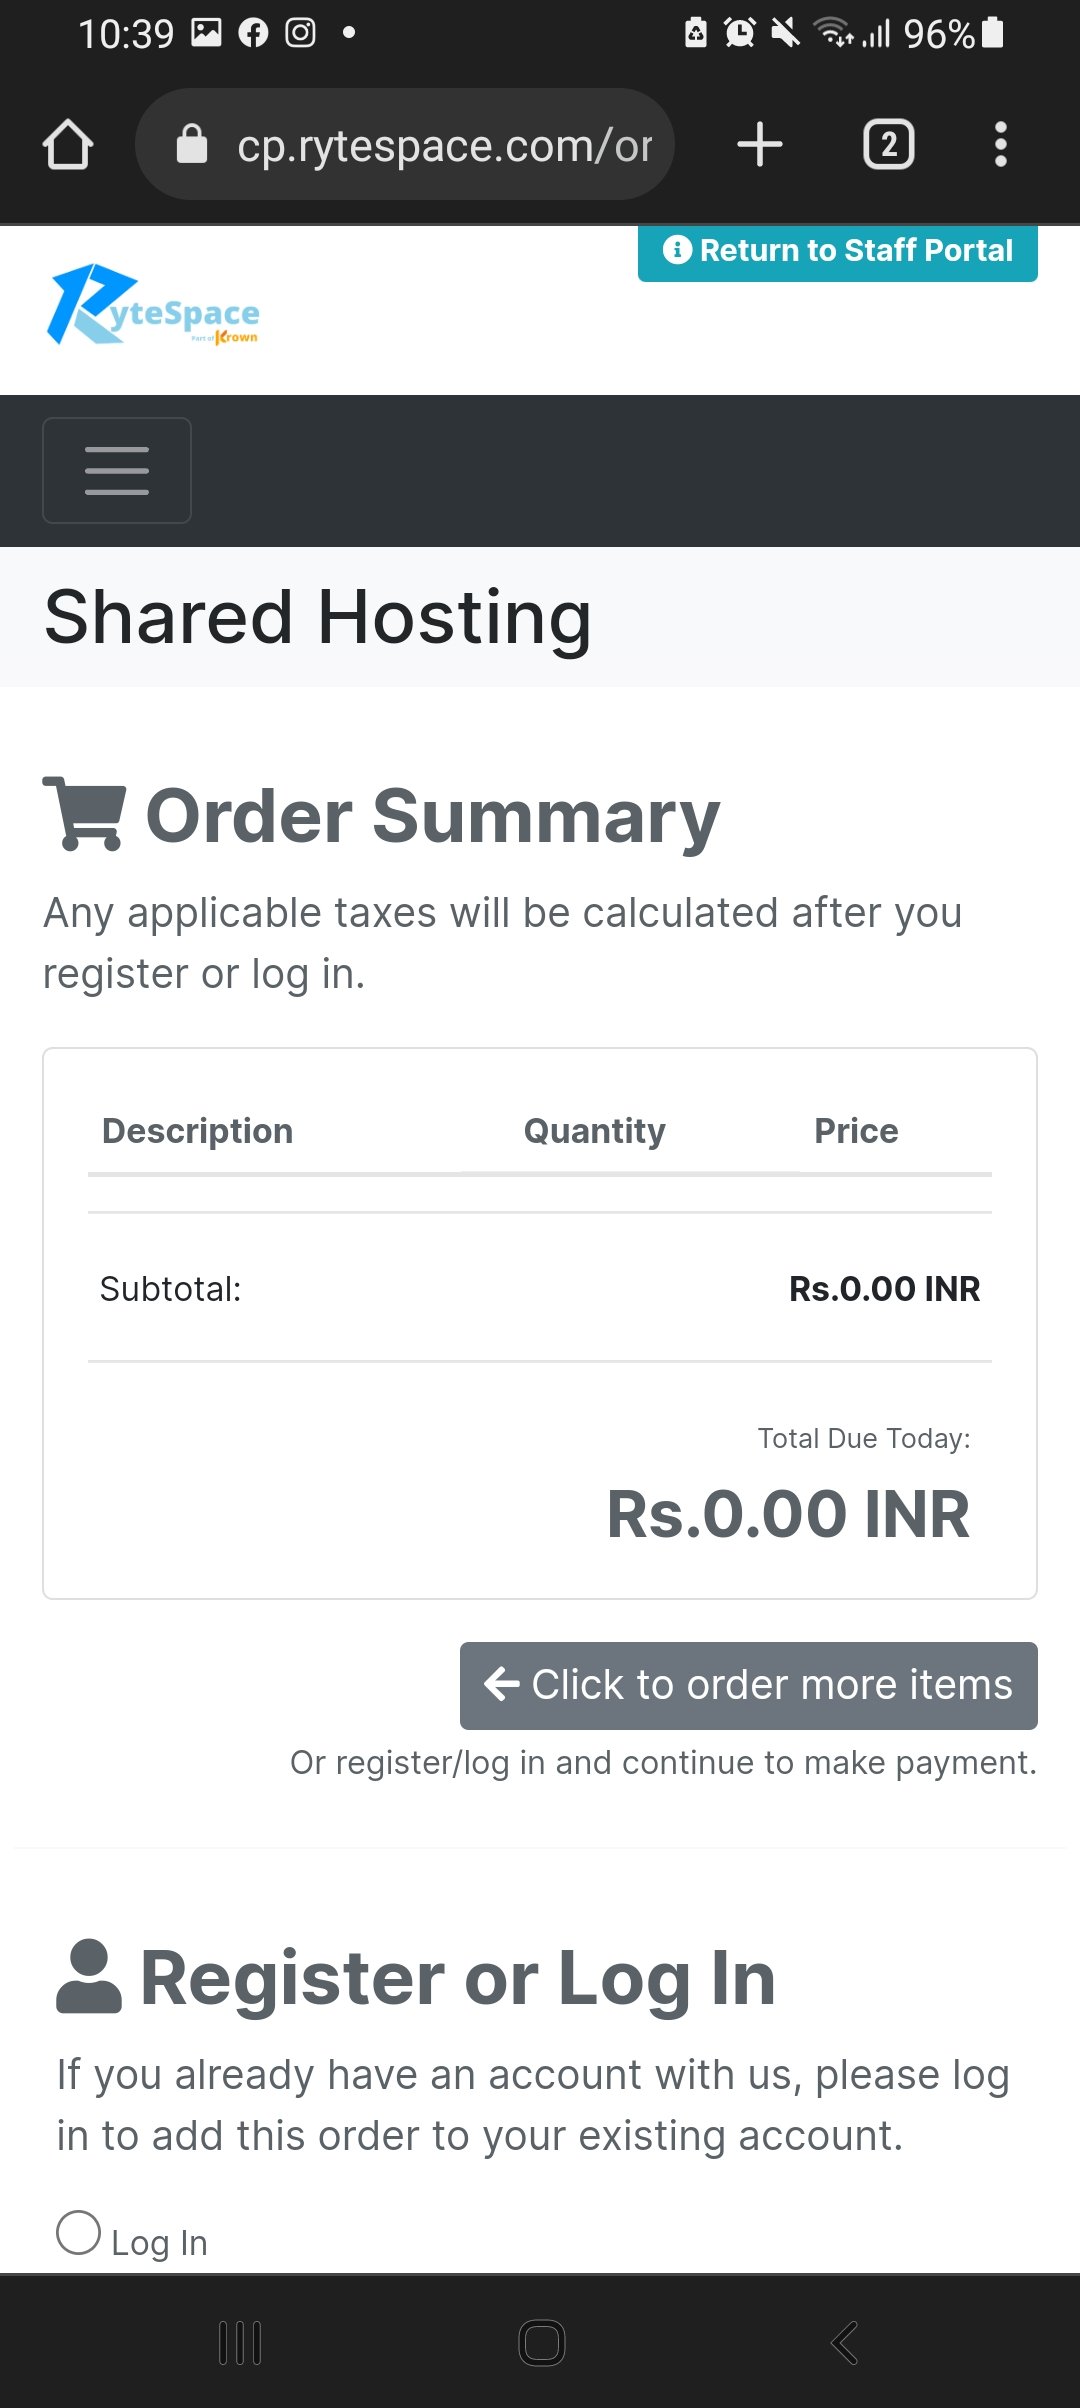This screenshot has height=2408, width=1080.
Task: Tap the Android recent apps button
Action: click(240, 2343)
